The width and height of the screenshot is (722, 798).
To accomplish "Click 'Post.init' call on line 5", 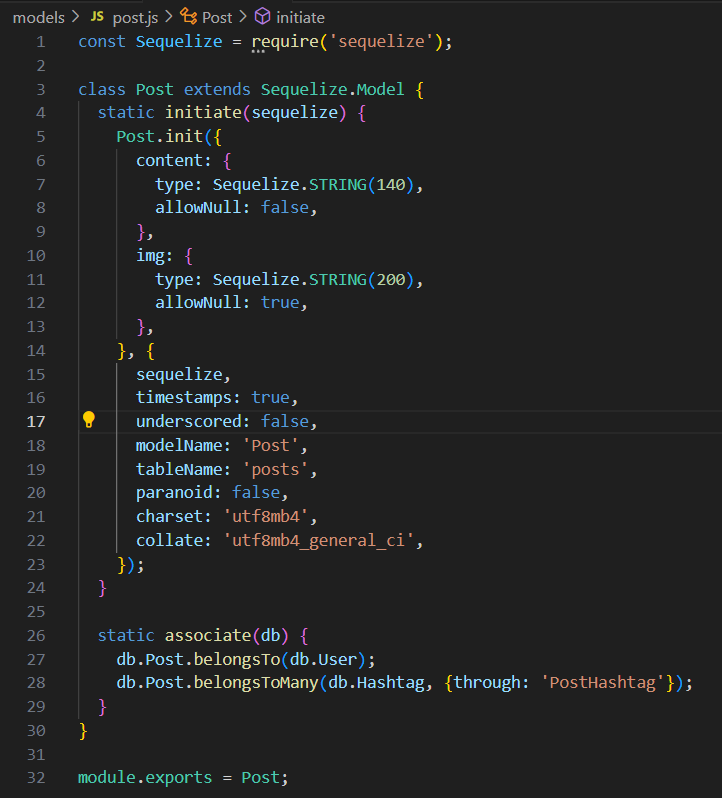I will click(160, 136).
